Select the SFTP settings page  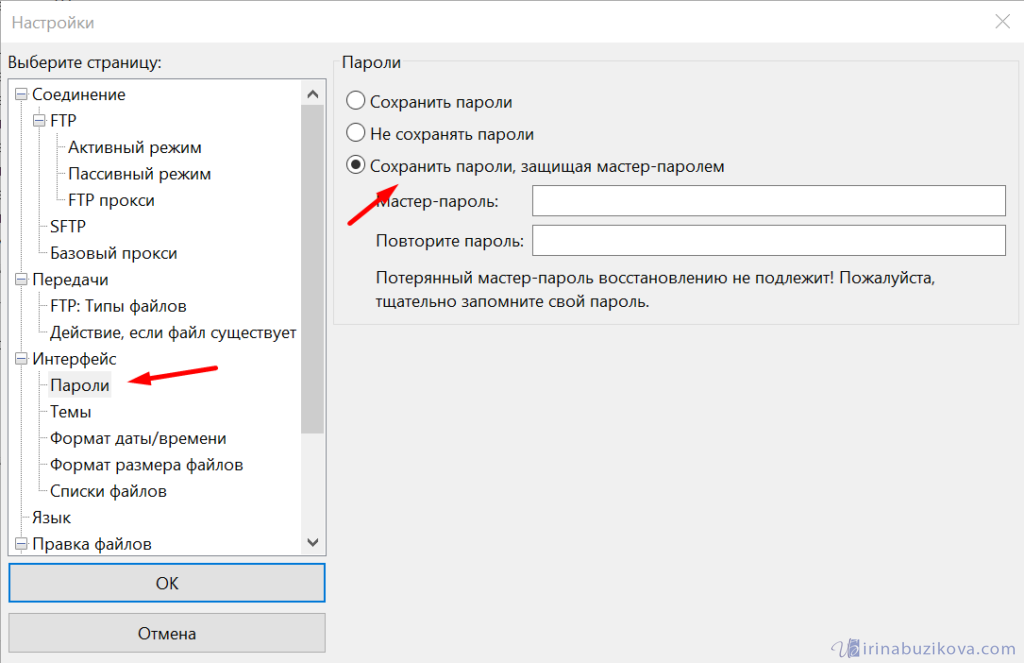click(x=68, y=227)
